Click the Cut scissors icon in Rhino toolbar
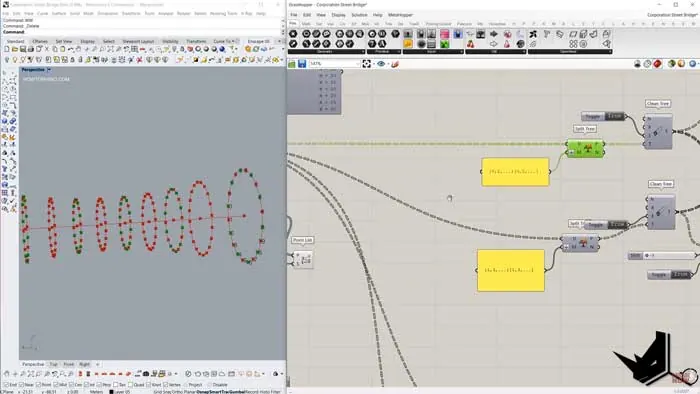This screenshot has width=700, height=394. click(46, 49)
